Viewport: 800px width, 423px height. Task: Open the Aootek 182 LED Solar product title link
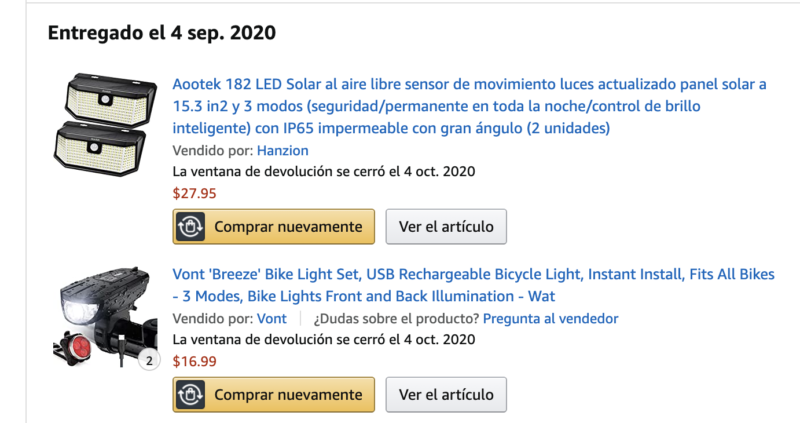[x=469, y=106]
